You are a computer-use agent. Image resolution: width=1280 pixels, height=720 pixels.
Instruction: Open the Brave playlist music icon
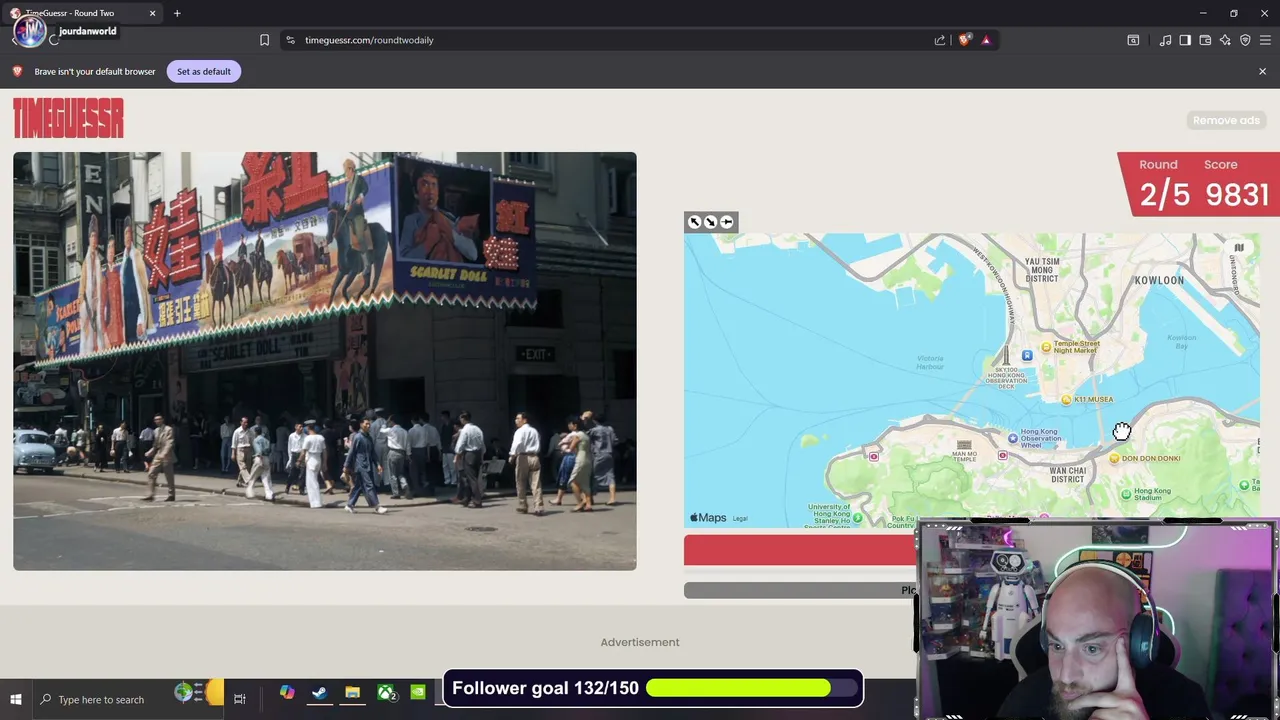point(1165,40)
